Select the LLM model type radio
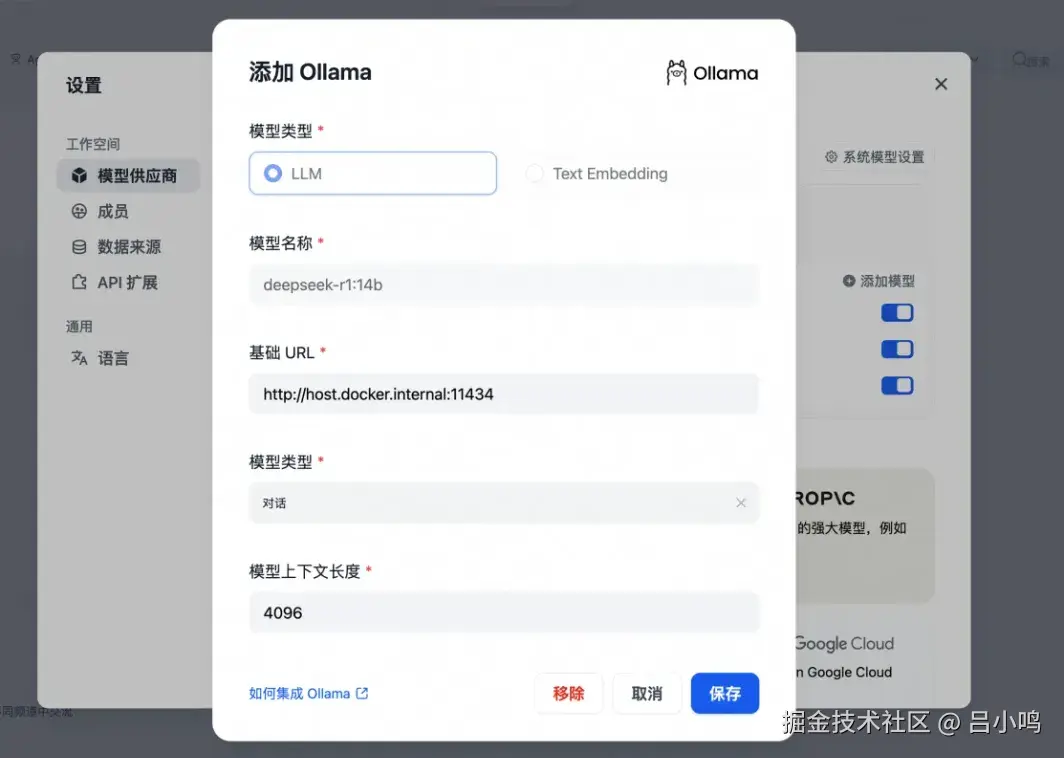This screenshot has width=1064, height=758. point(373,173)
